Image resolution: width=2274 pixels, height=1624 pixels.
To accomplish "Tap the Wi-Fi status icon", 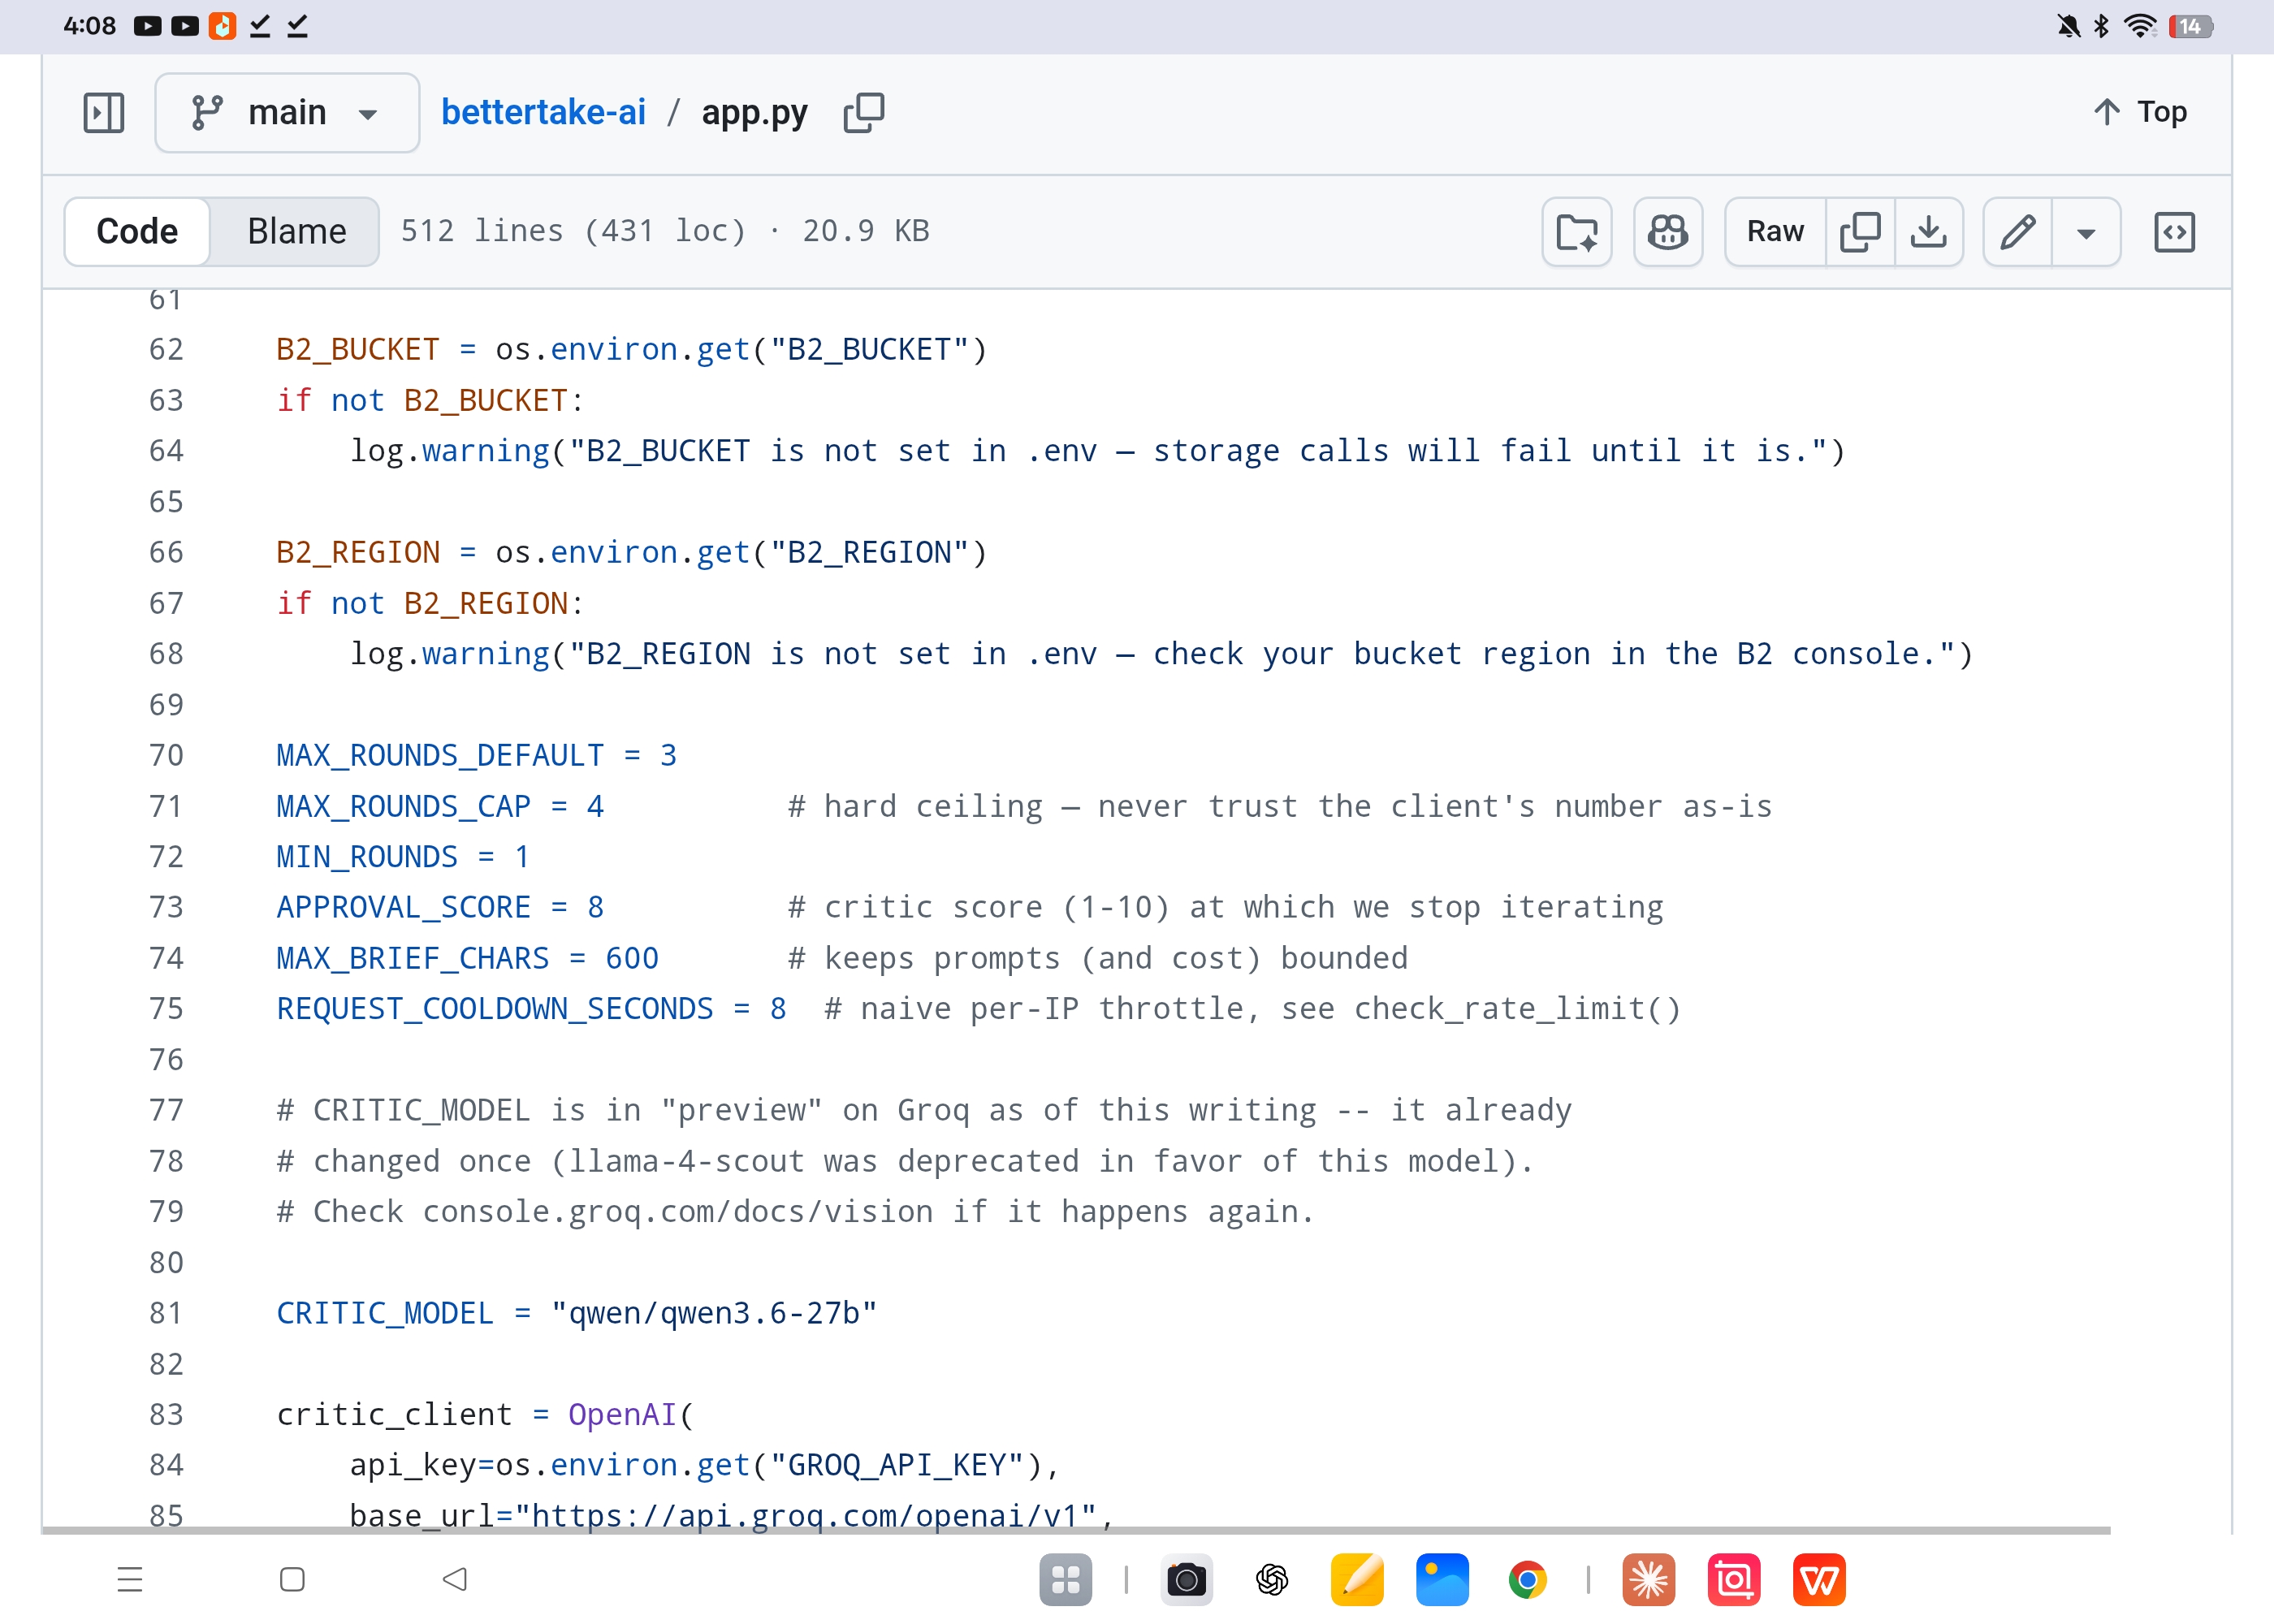I will (2140, 26).
